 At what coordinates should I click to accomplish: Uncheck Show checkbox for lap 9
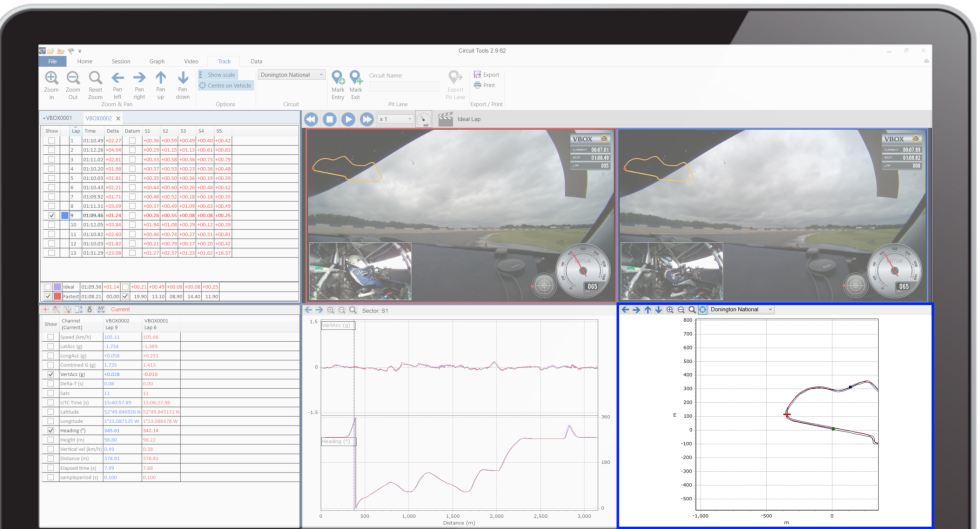pyautogui.click(x=51, y=216)
